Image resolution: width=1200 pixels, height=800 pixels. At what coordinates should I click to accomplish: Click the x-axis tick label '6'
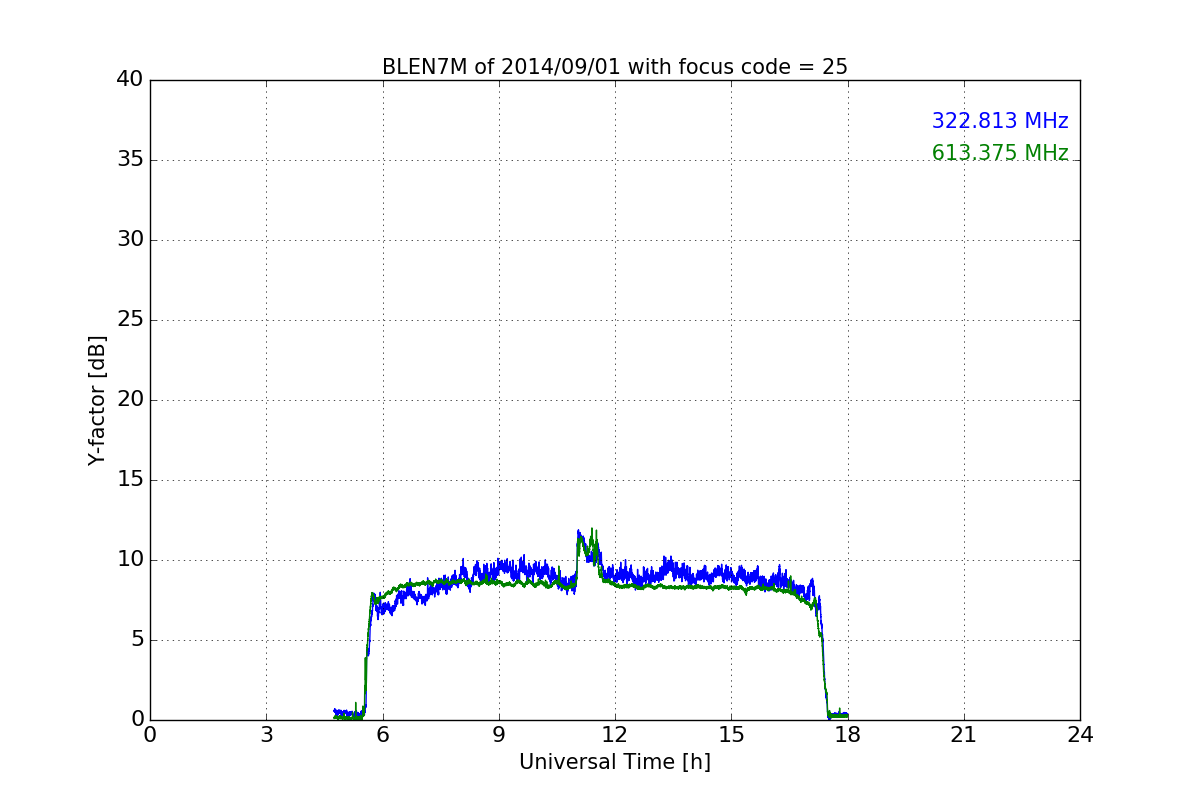coord(383,735)
